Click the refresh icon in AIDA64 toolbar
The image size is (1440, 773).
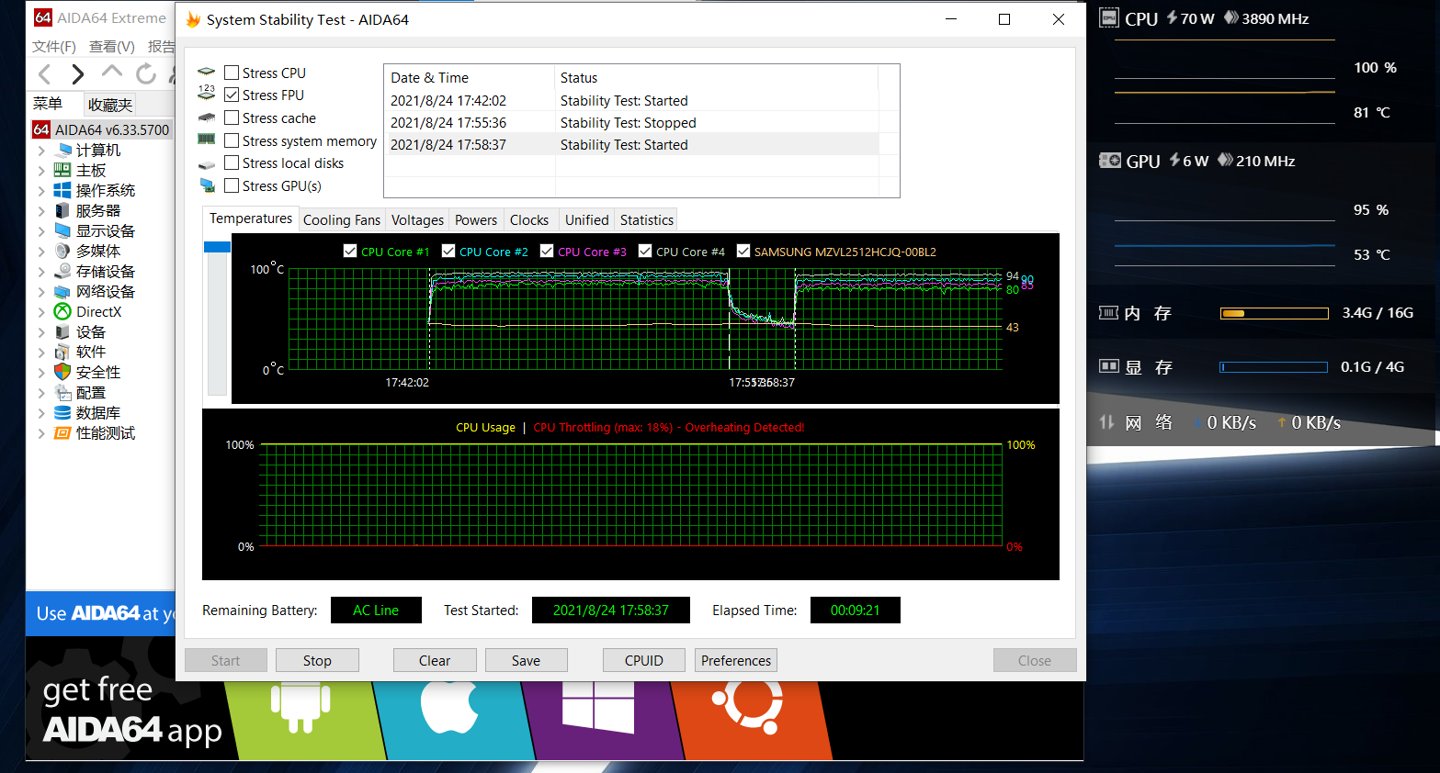tap(146, 74)
